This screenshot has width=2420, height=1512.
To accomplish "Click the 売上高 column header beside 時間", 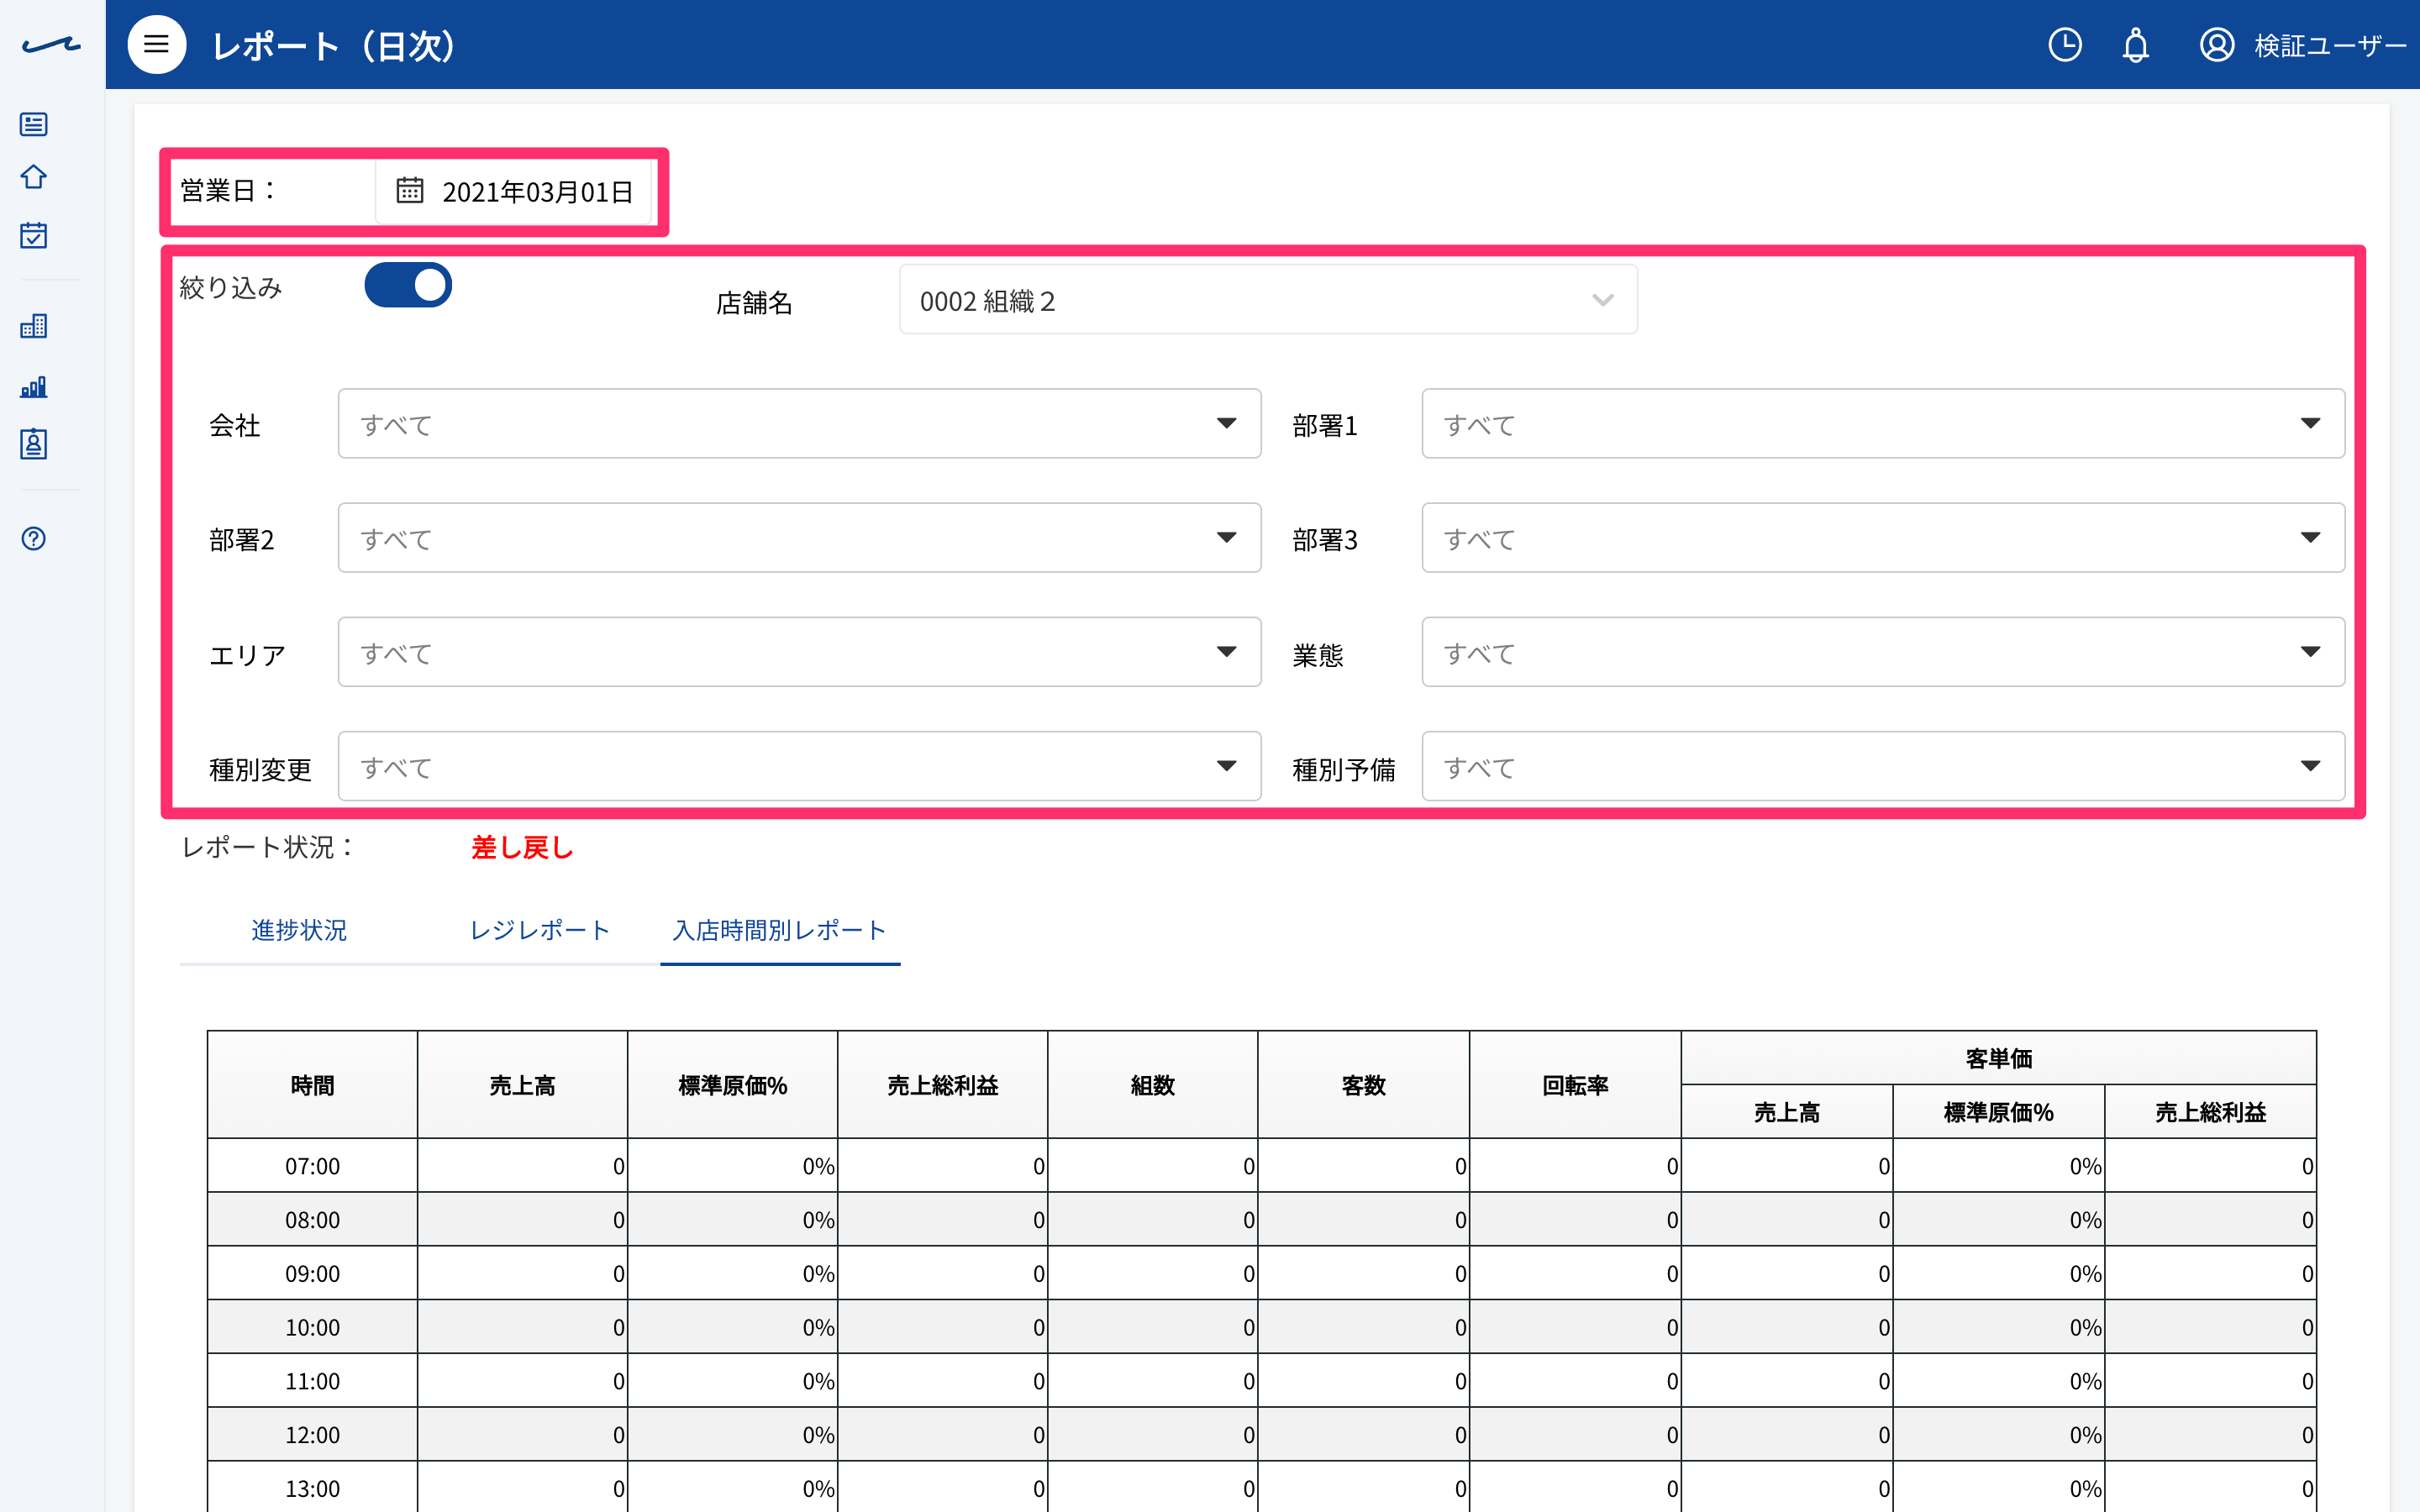I will pos(522,1085).
